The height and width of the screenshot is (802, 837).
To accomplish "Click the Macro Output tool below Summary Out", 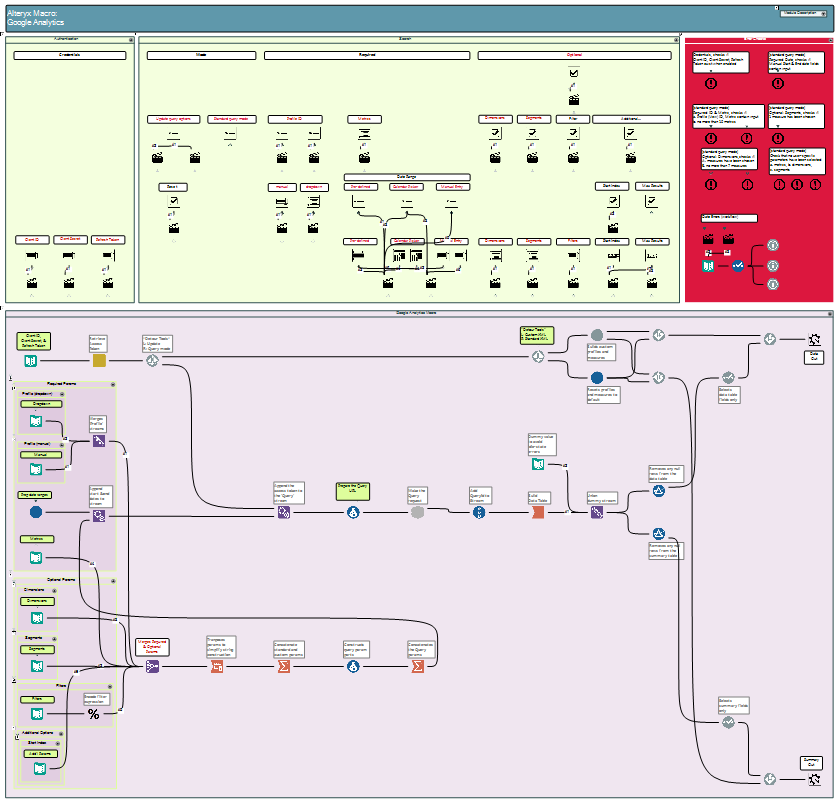I will pos(814,780).
